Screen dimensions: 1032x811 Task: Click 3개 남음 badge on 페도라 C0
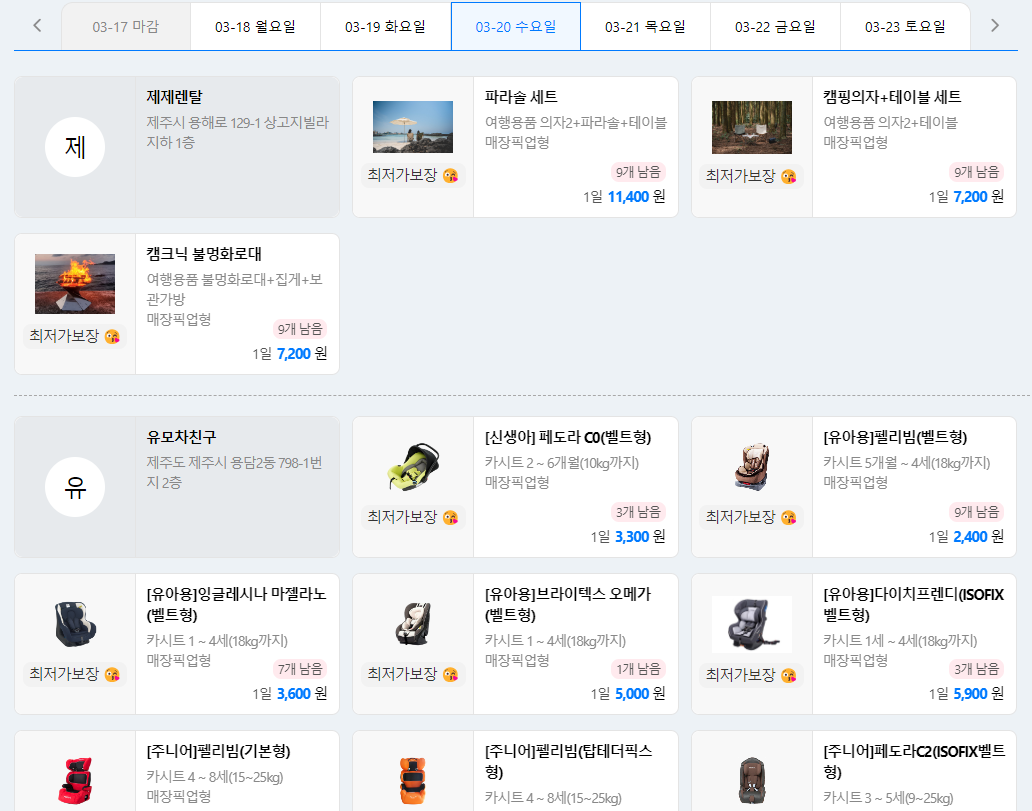click(x=638, y=511)
